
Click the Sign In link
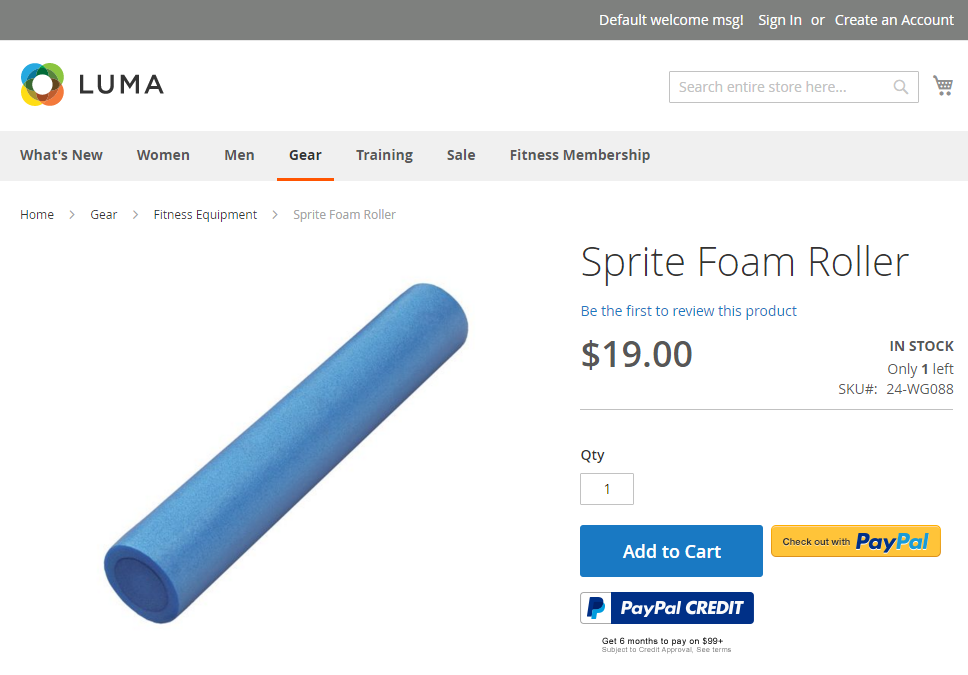(x=780, y=20)
